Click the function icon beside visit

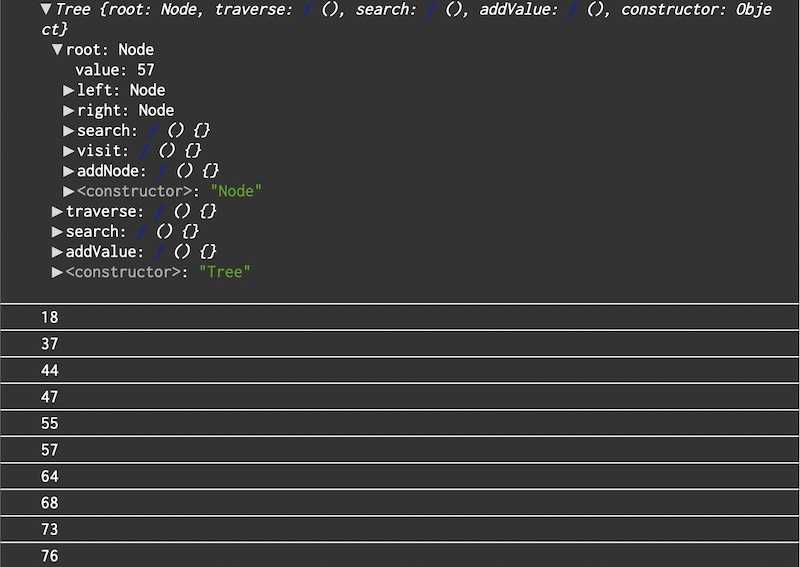point(150,151)
